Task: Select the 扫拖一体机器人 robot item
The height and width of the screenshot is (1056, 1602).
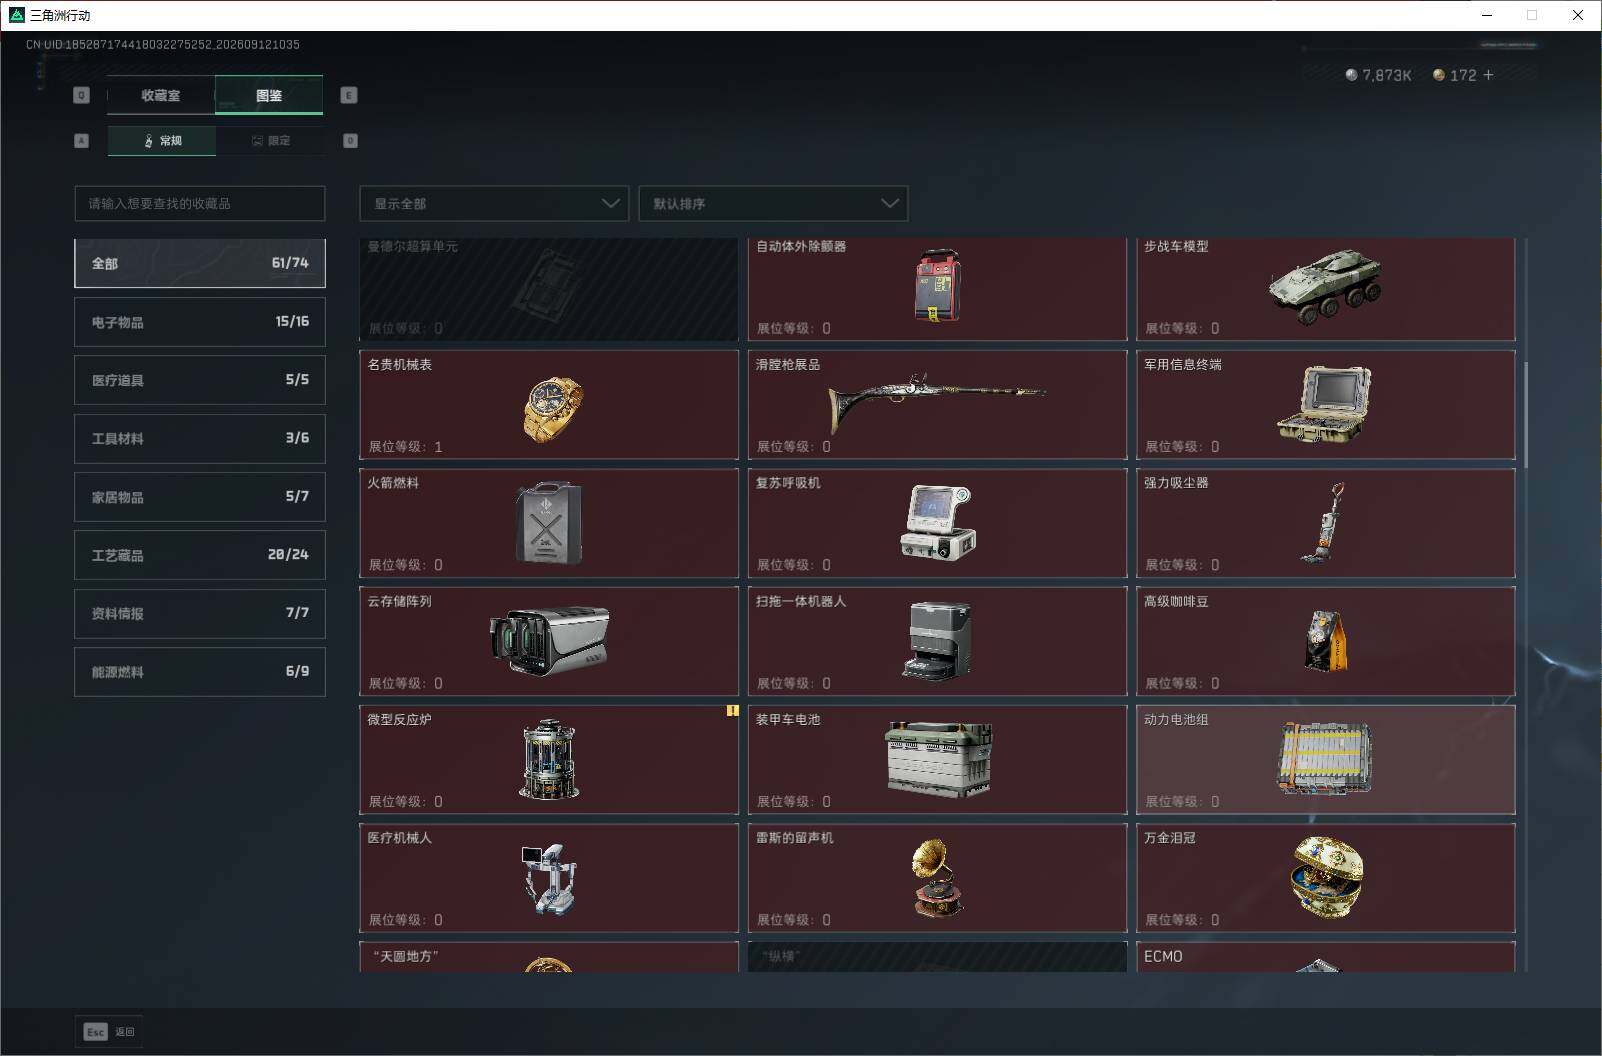Action: click(937, 641)
